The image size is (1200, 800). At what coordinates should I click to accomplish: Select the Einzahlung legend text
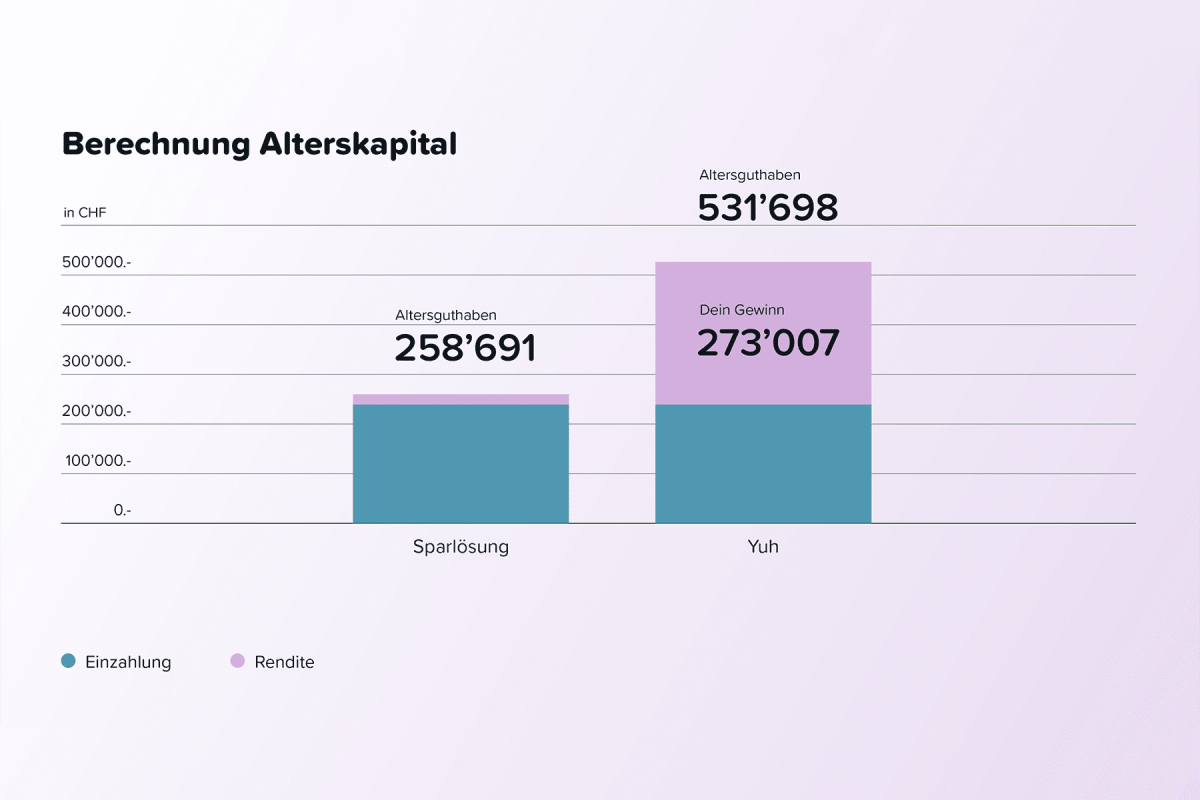coord(128,662)
